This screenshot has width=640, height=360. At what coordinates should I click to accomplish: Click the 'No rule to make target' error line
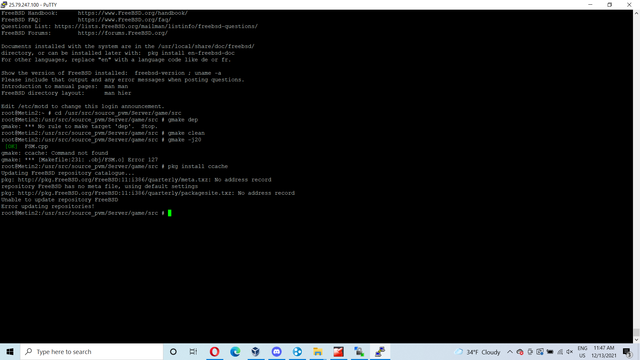pos(79,127)
